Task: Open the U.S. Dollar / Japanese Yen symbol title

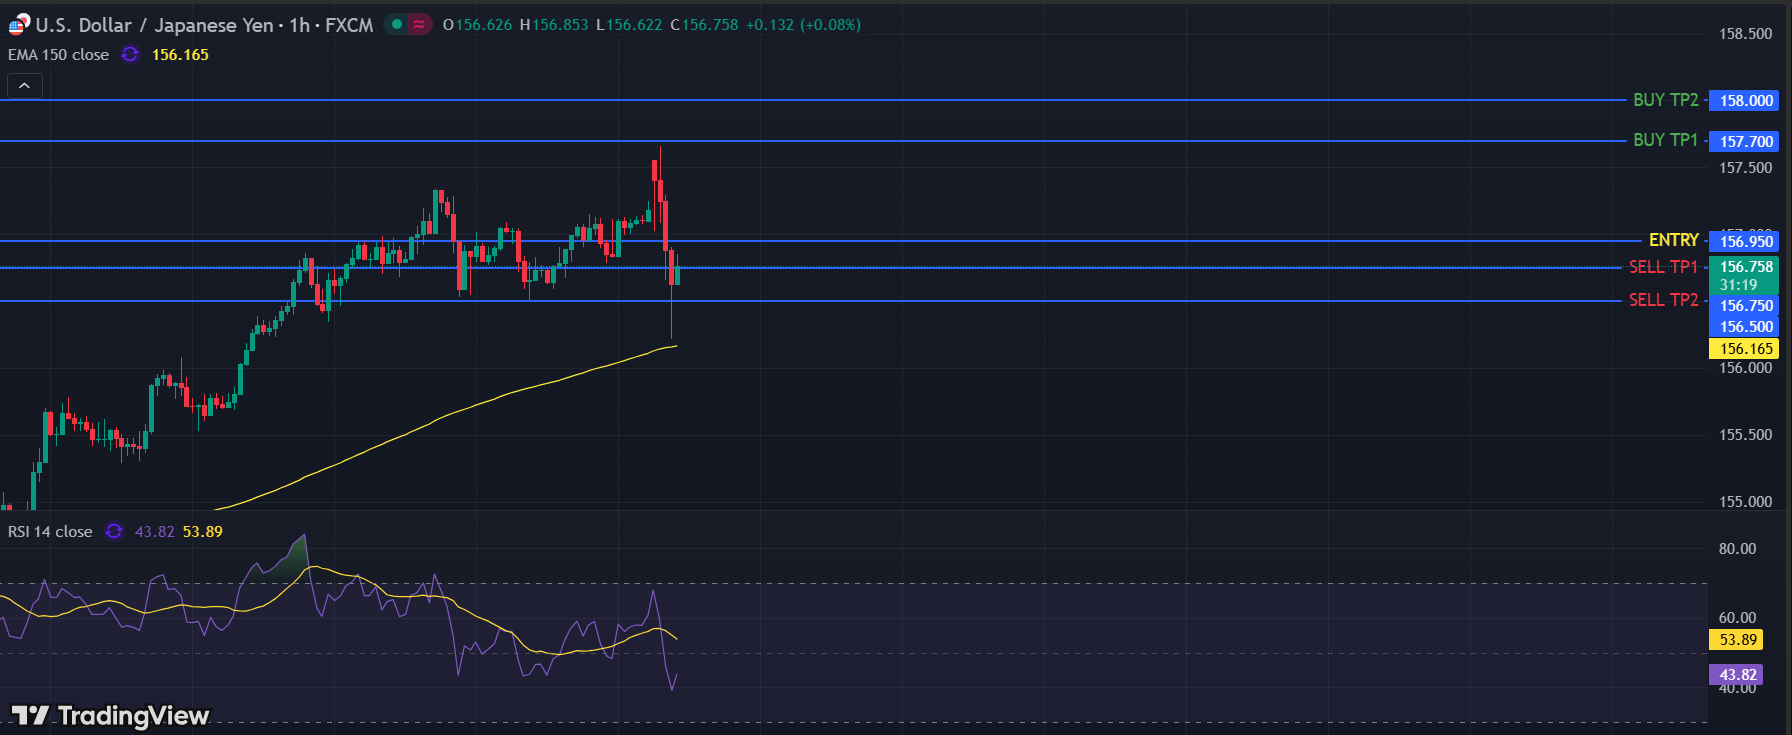Action: click(154, 25)
